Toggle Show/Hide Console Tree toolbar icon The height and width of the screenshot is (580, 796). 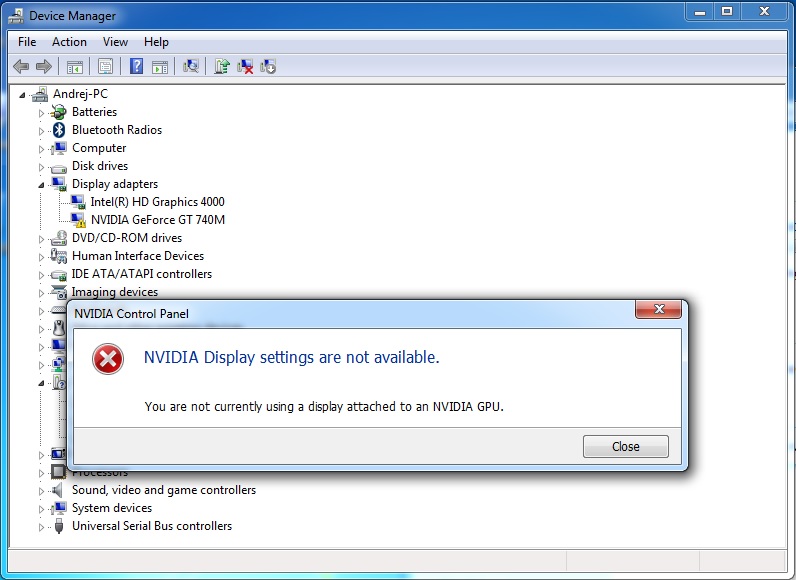pos(75,66)
